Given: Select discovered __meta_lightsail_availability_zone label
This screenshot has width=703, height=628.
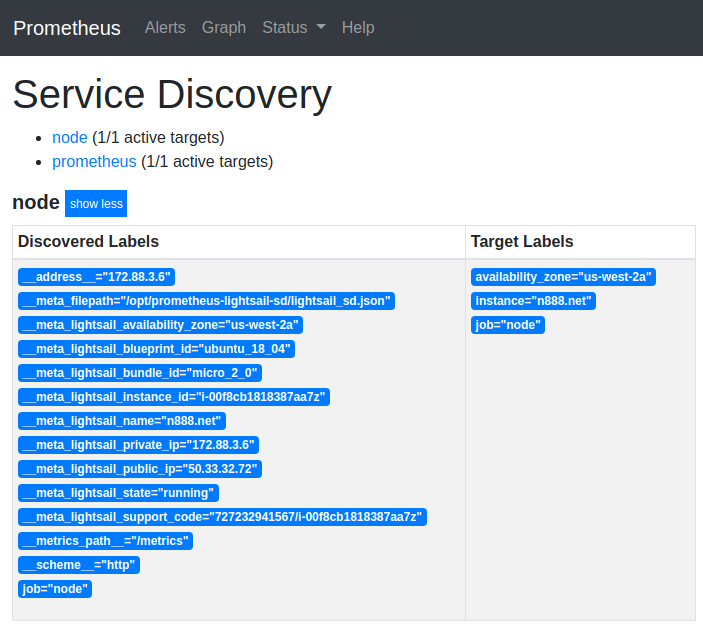Looking at the screenshot, I should 161,325.
